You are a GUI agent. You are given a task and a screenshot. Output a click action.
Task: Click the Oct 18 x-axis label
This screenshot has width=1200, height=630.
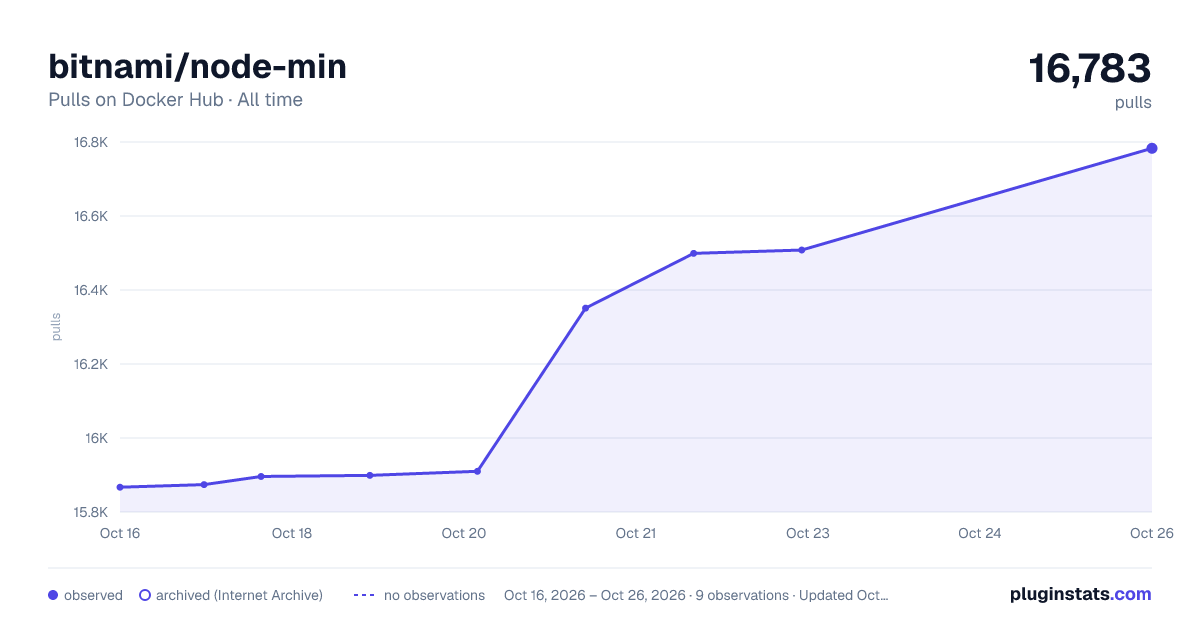tap(292, 533)
